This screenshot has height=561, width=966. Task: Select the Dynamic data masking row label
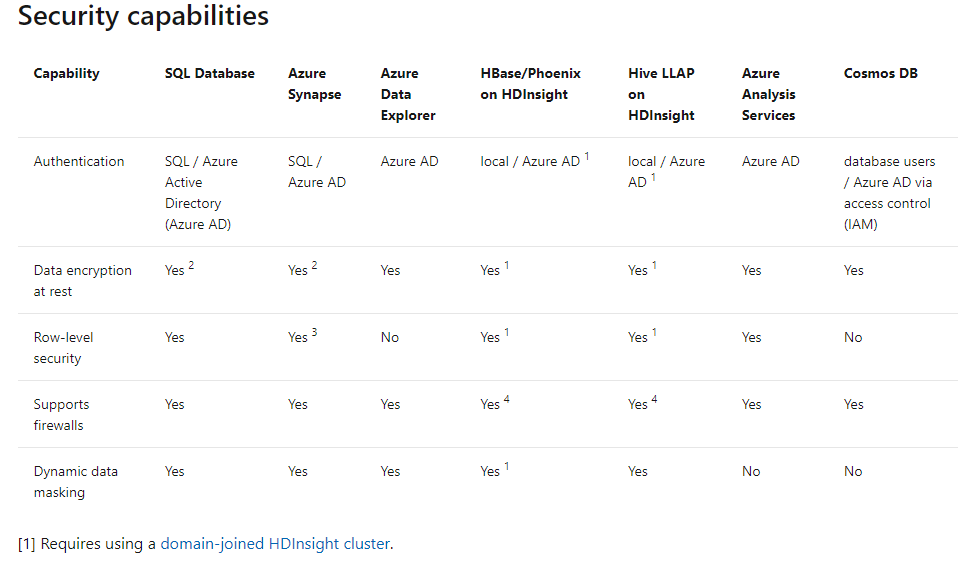click(x=76, y=482)
